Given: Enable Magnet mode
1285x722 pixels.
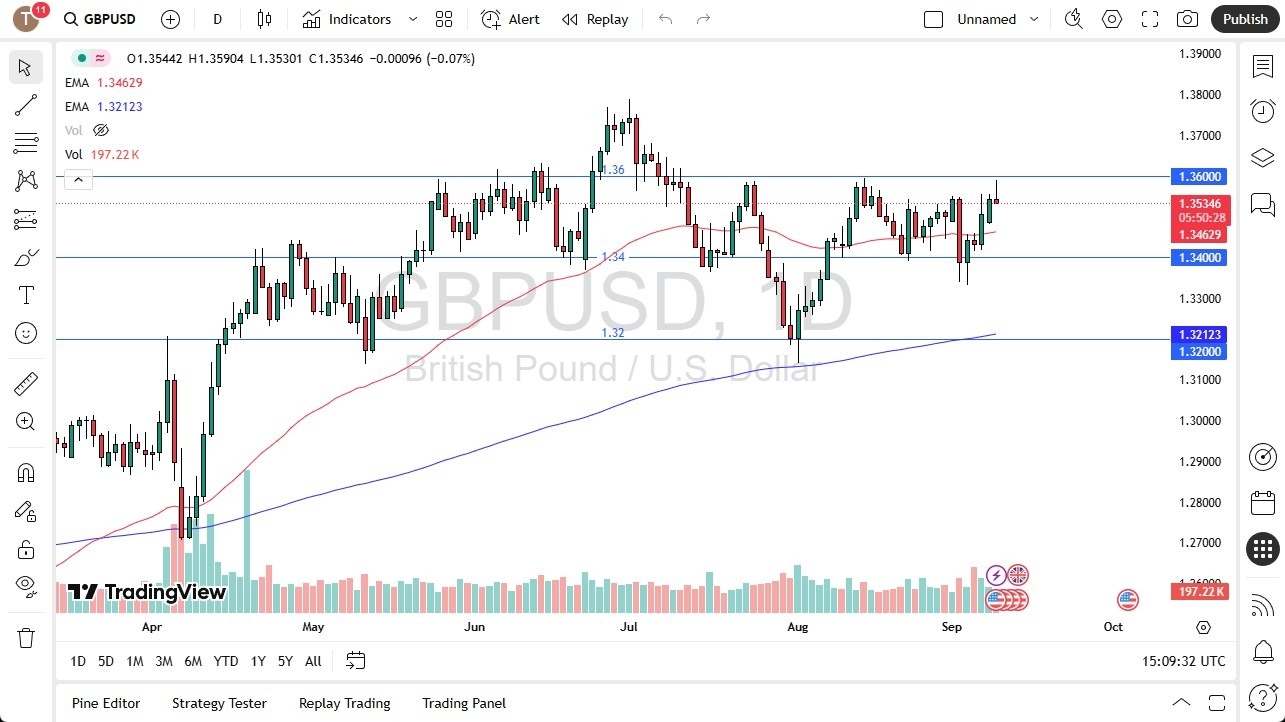Looking at the screenshot, I should point(26,472).
